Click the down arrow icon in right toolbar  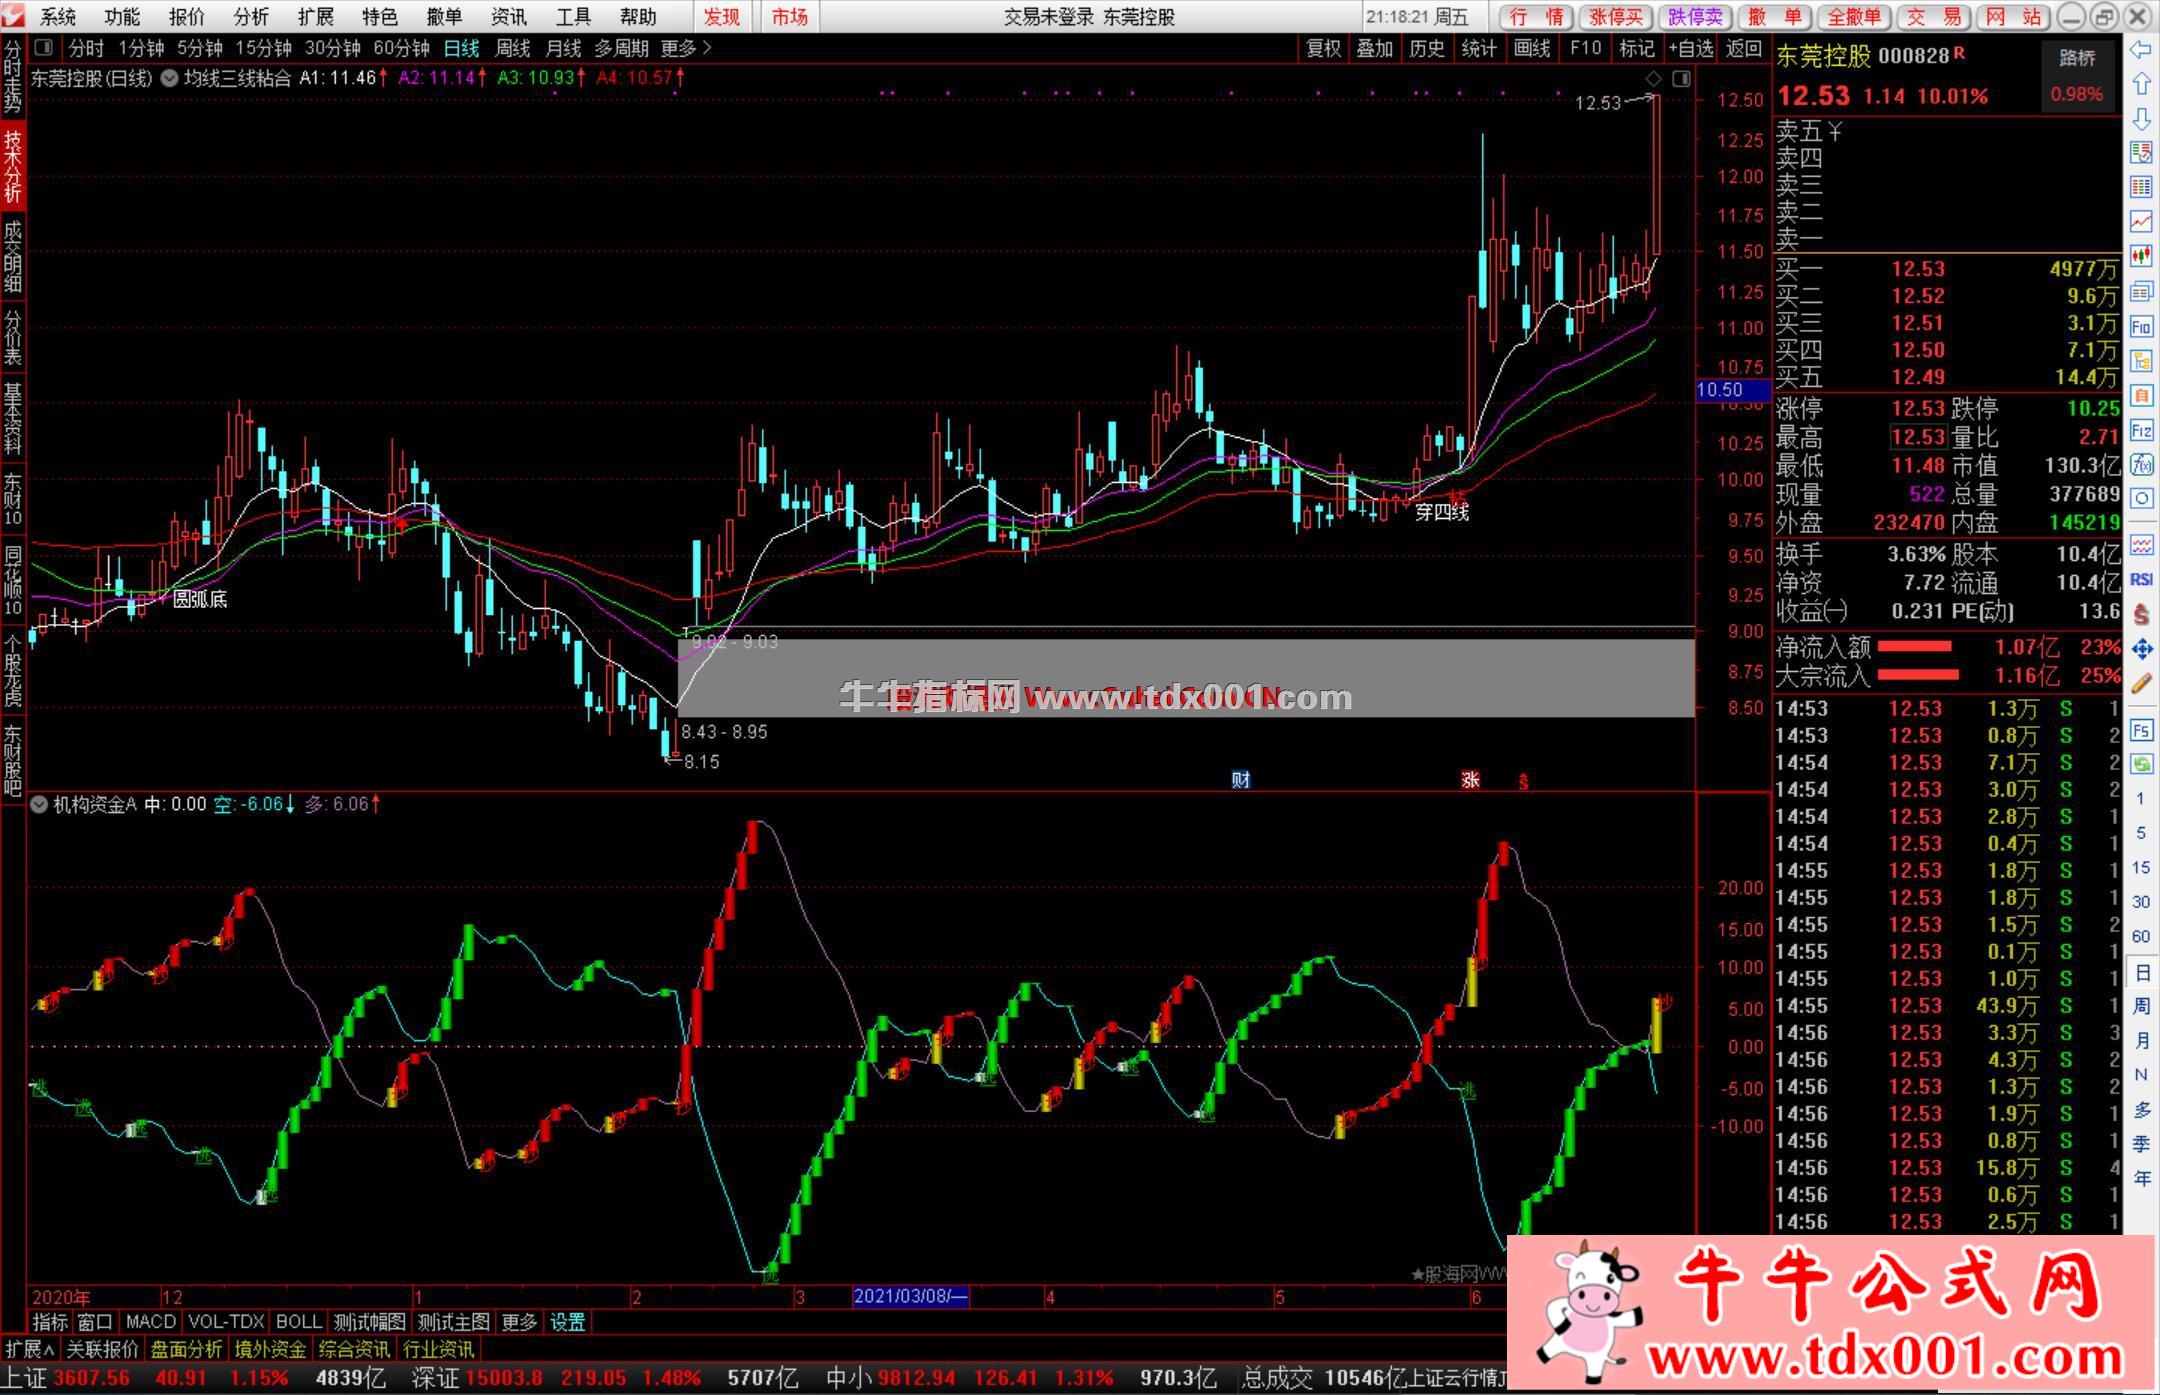pos(2141,118)
